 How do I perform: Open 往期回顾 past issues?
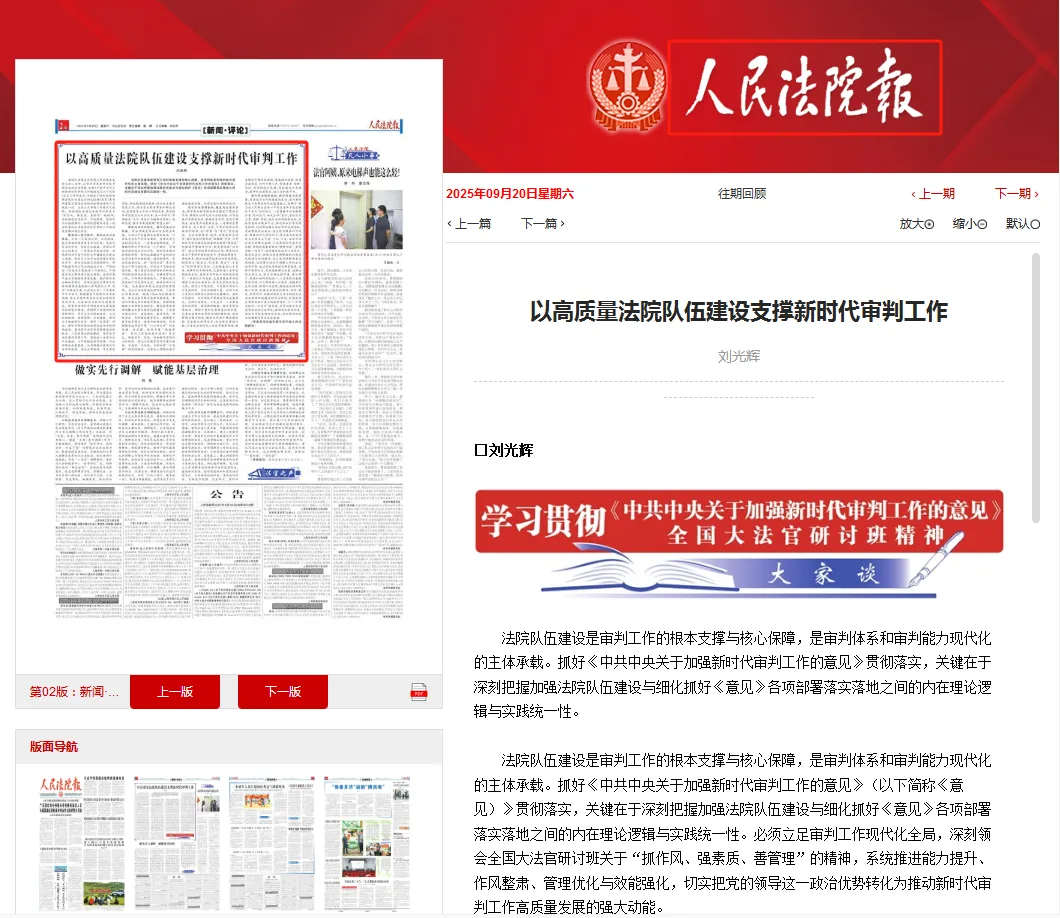(742, 193)
